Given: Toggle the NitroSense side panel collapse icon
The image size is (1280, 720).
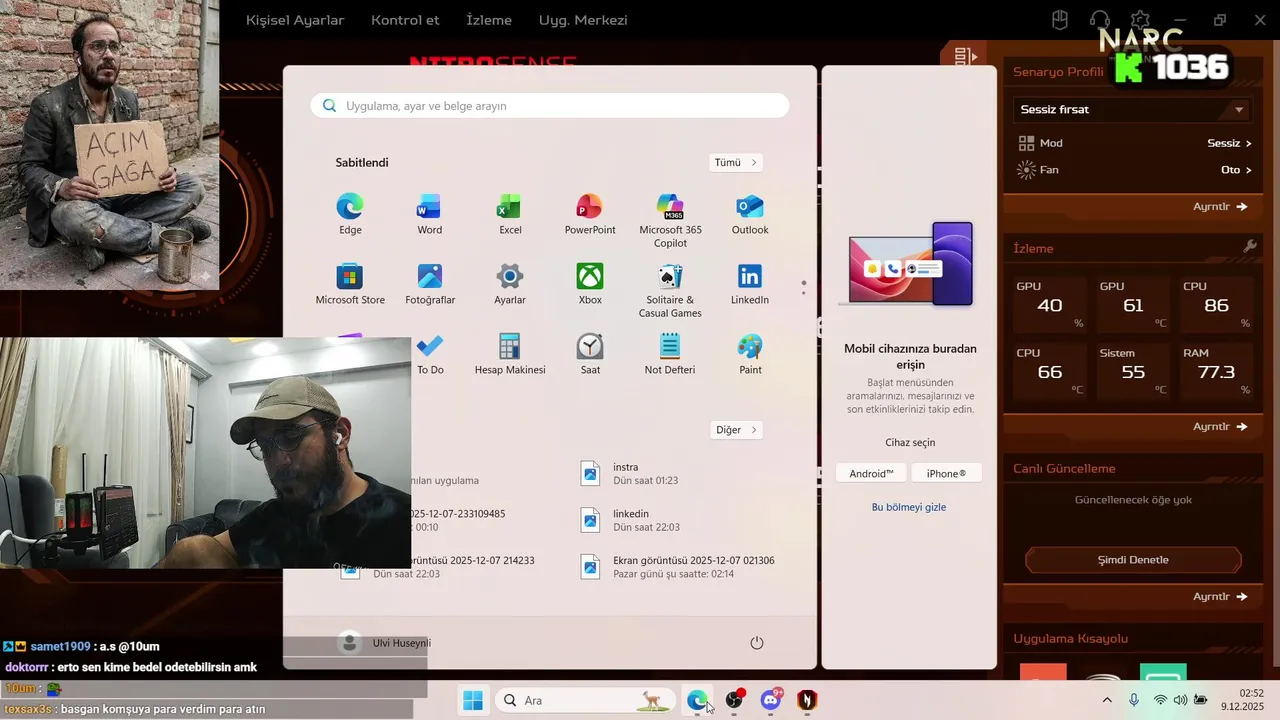Looking at the screenshot, I should (x=965, y=57).
